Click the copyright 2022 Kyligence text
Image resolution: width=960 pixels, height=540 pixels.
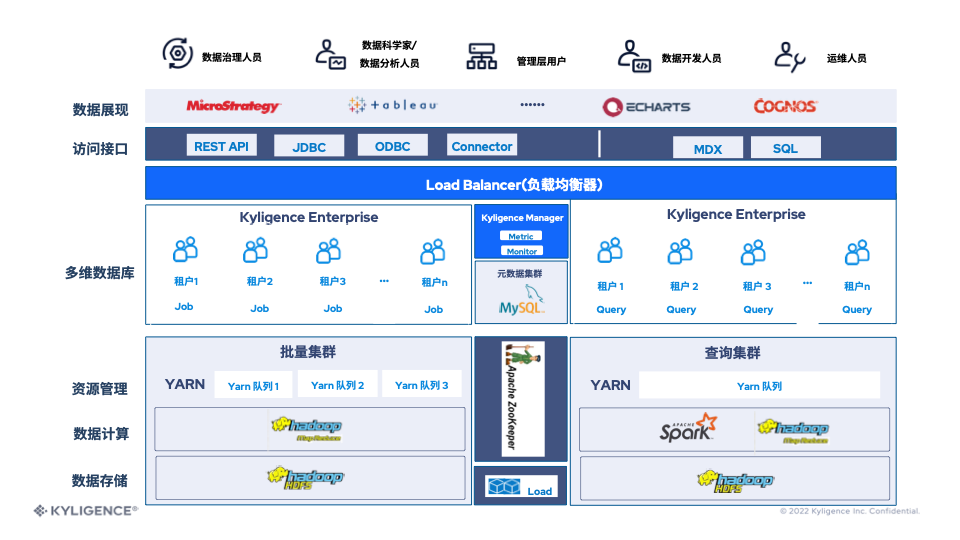tap(850, 511)
